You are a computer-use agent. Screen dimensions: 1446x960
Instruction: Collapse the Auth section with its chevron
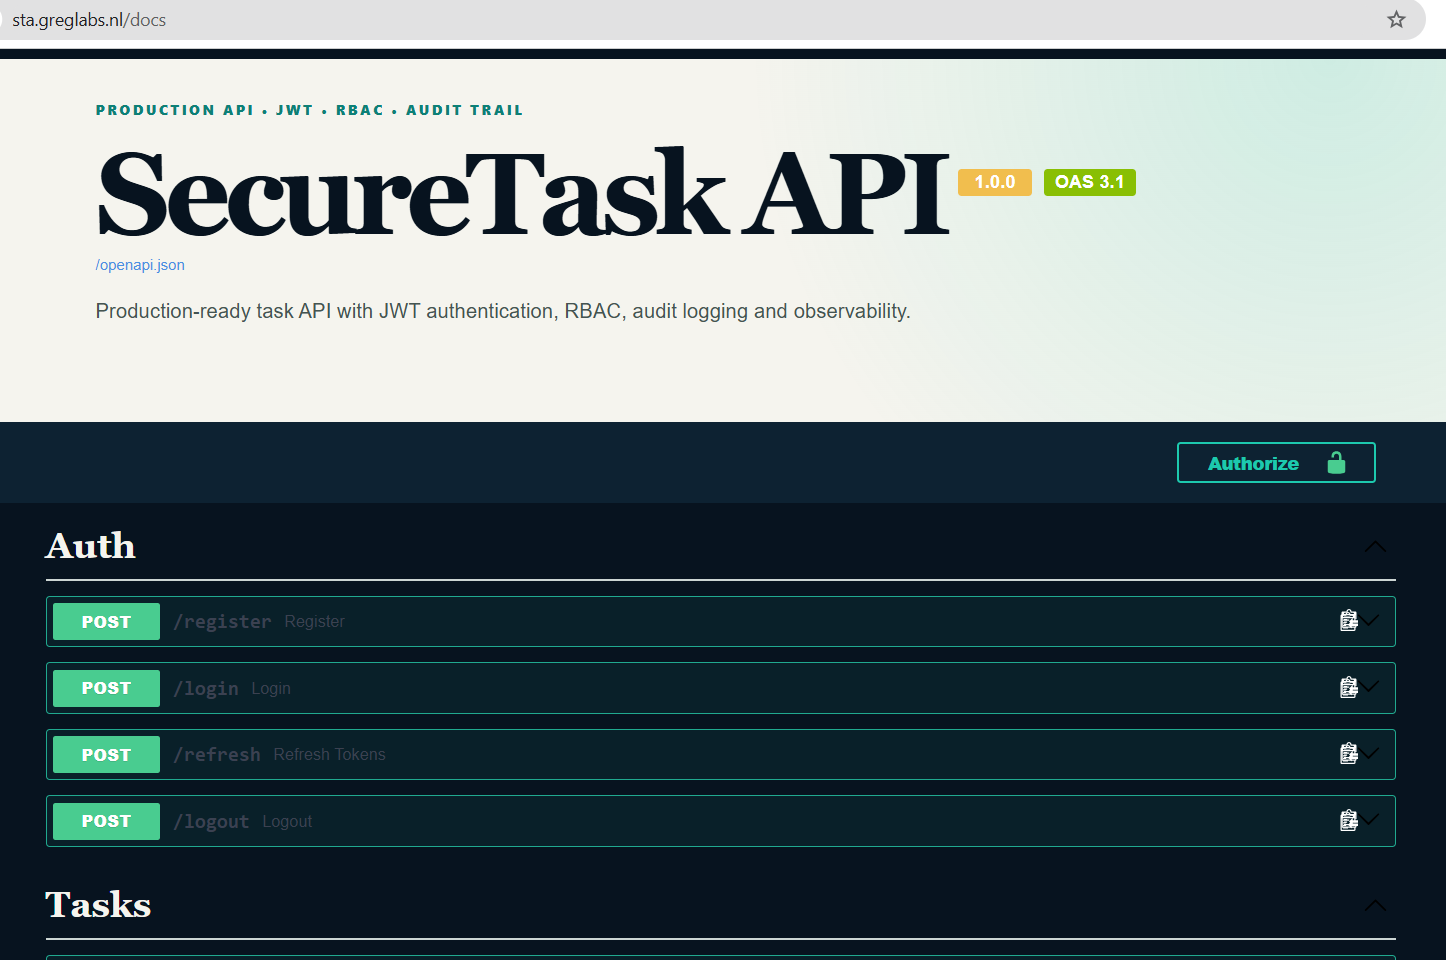pos(1375,547)
